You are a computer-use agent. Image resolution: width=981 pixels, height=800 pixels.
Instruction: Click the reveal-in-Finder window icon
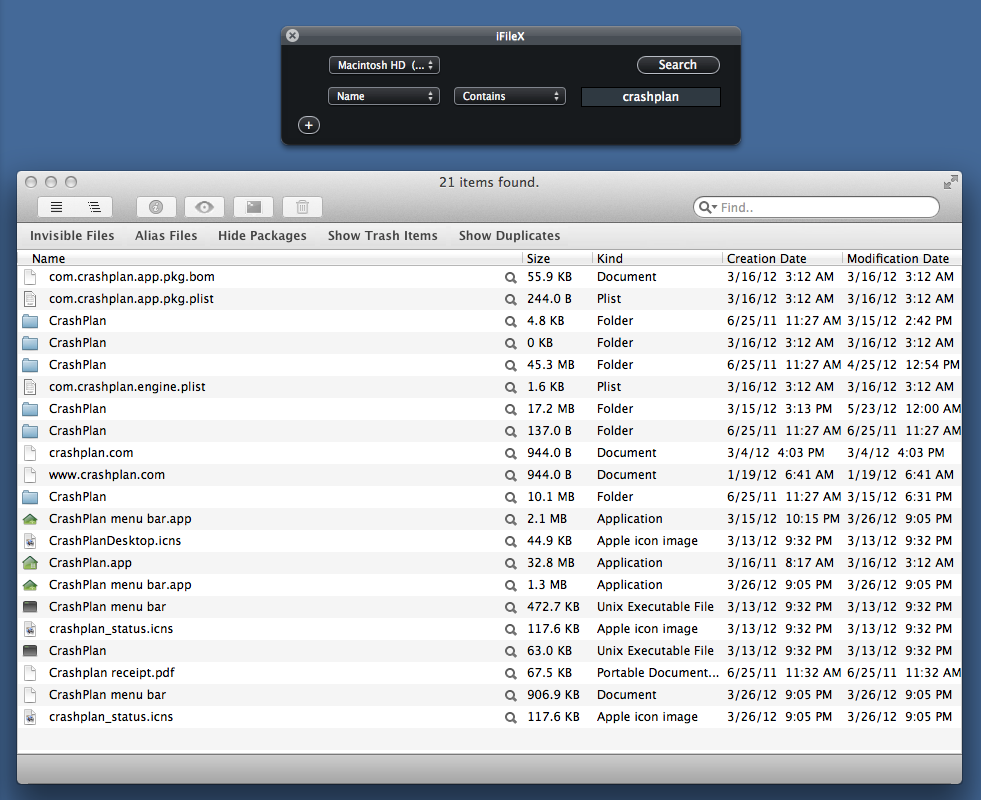tap(253, 207)
